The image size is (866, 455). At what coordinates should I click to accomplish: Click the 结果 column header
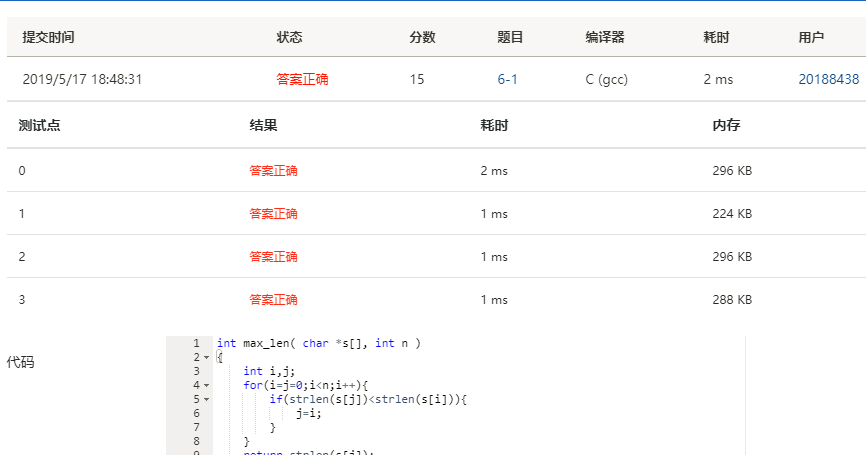point(263,125)
